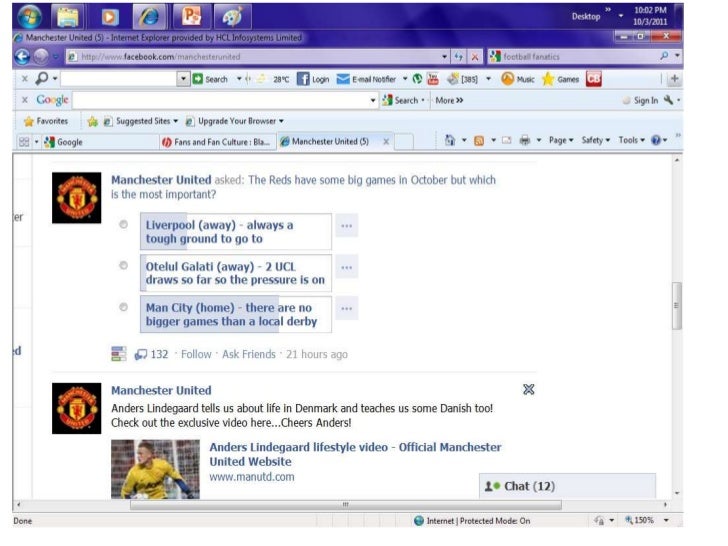Open the Windows Start orb
The height and width of the screenshot is (546, 728).
pos(29,16)
